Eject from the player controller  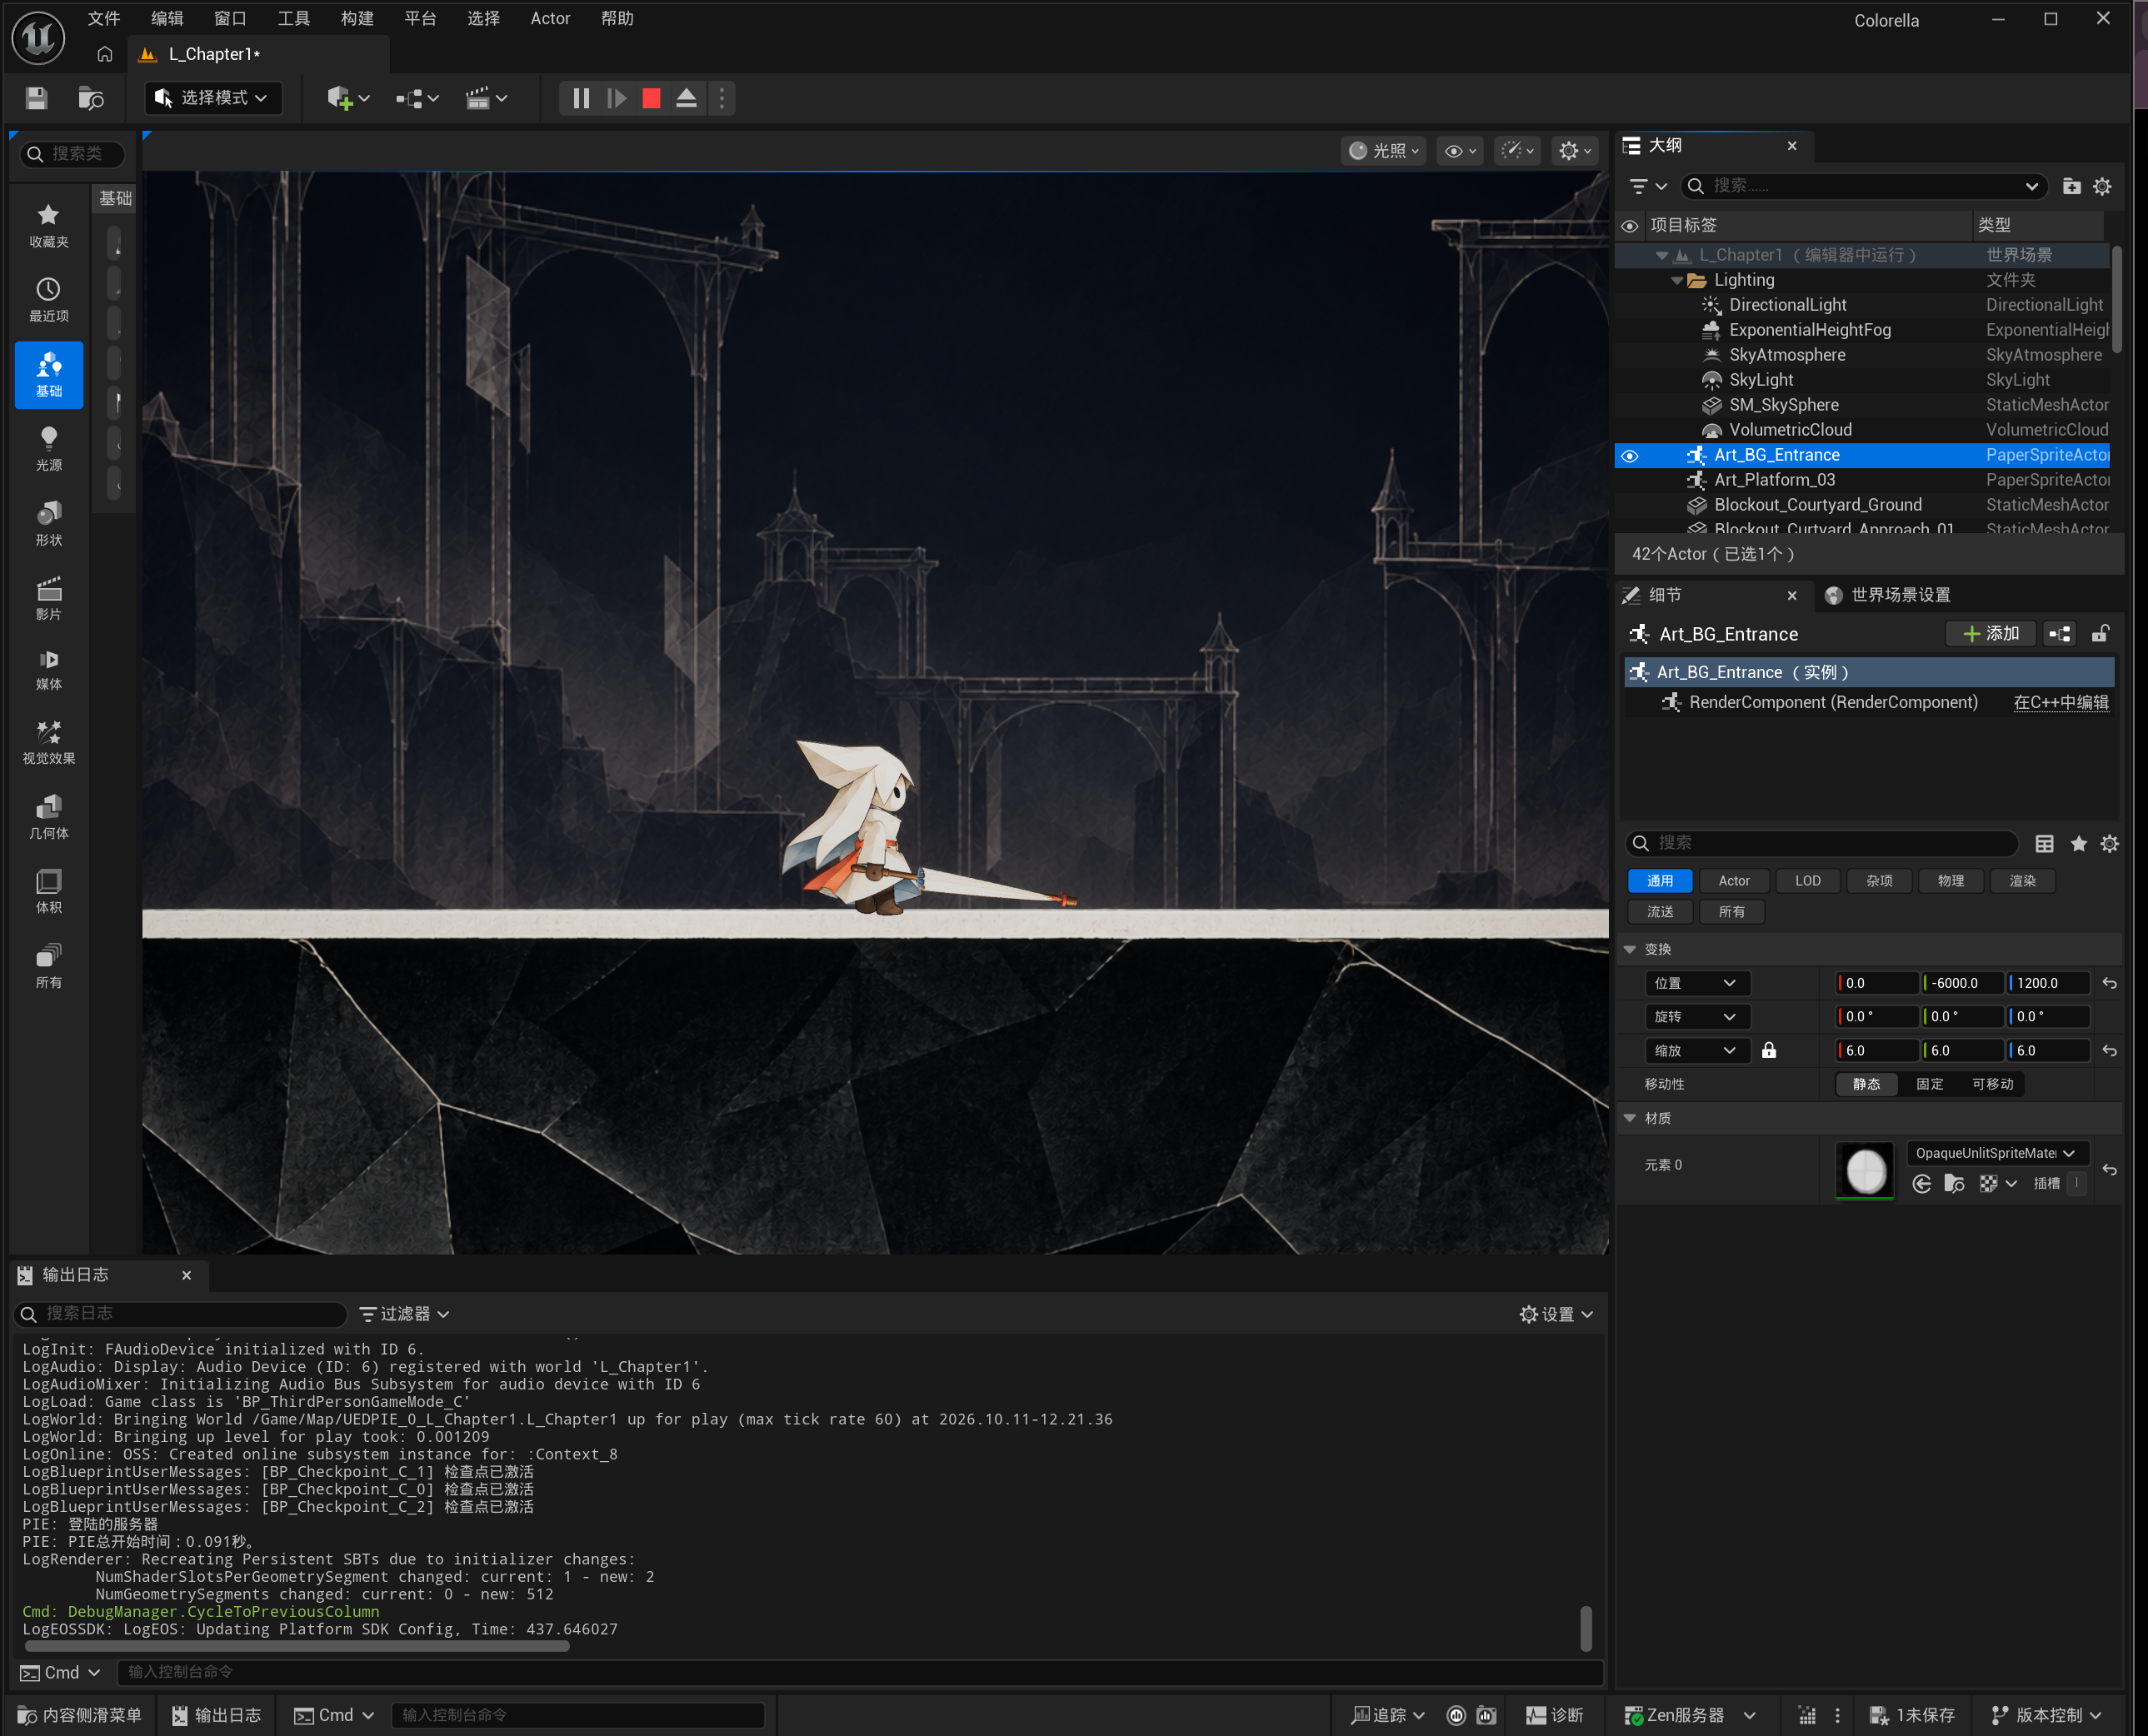686,98
